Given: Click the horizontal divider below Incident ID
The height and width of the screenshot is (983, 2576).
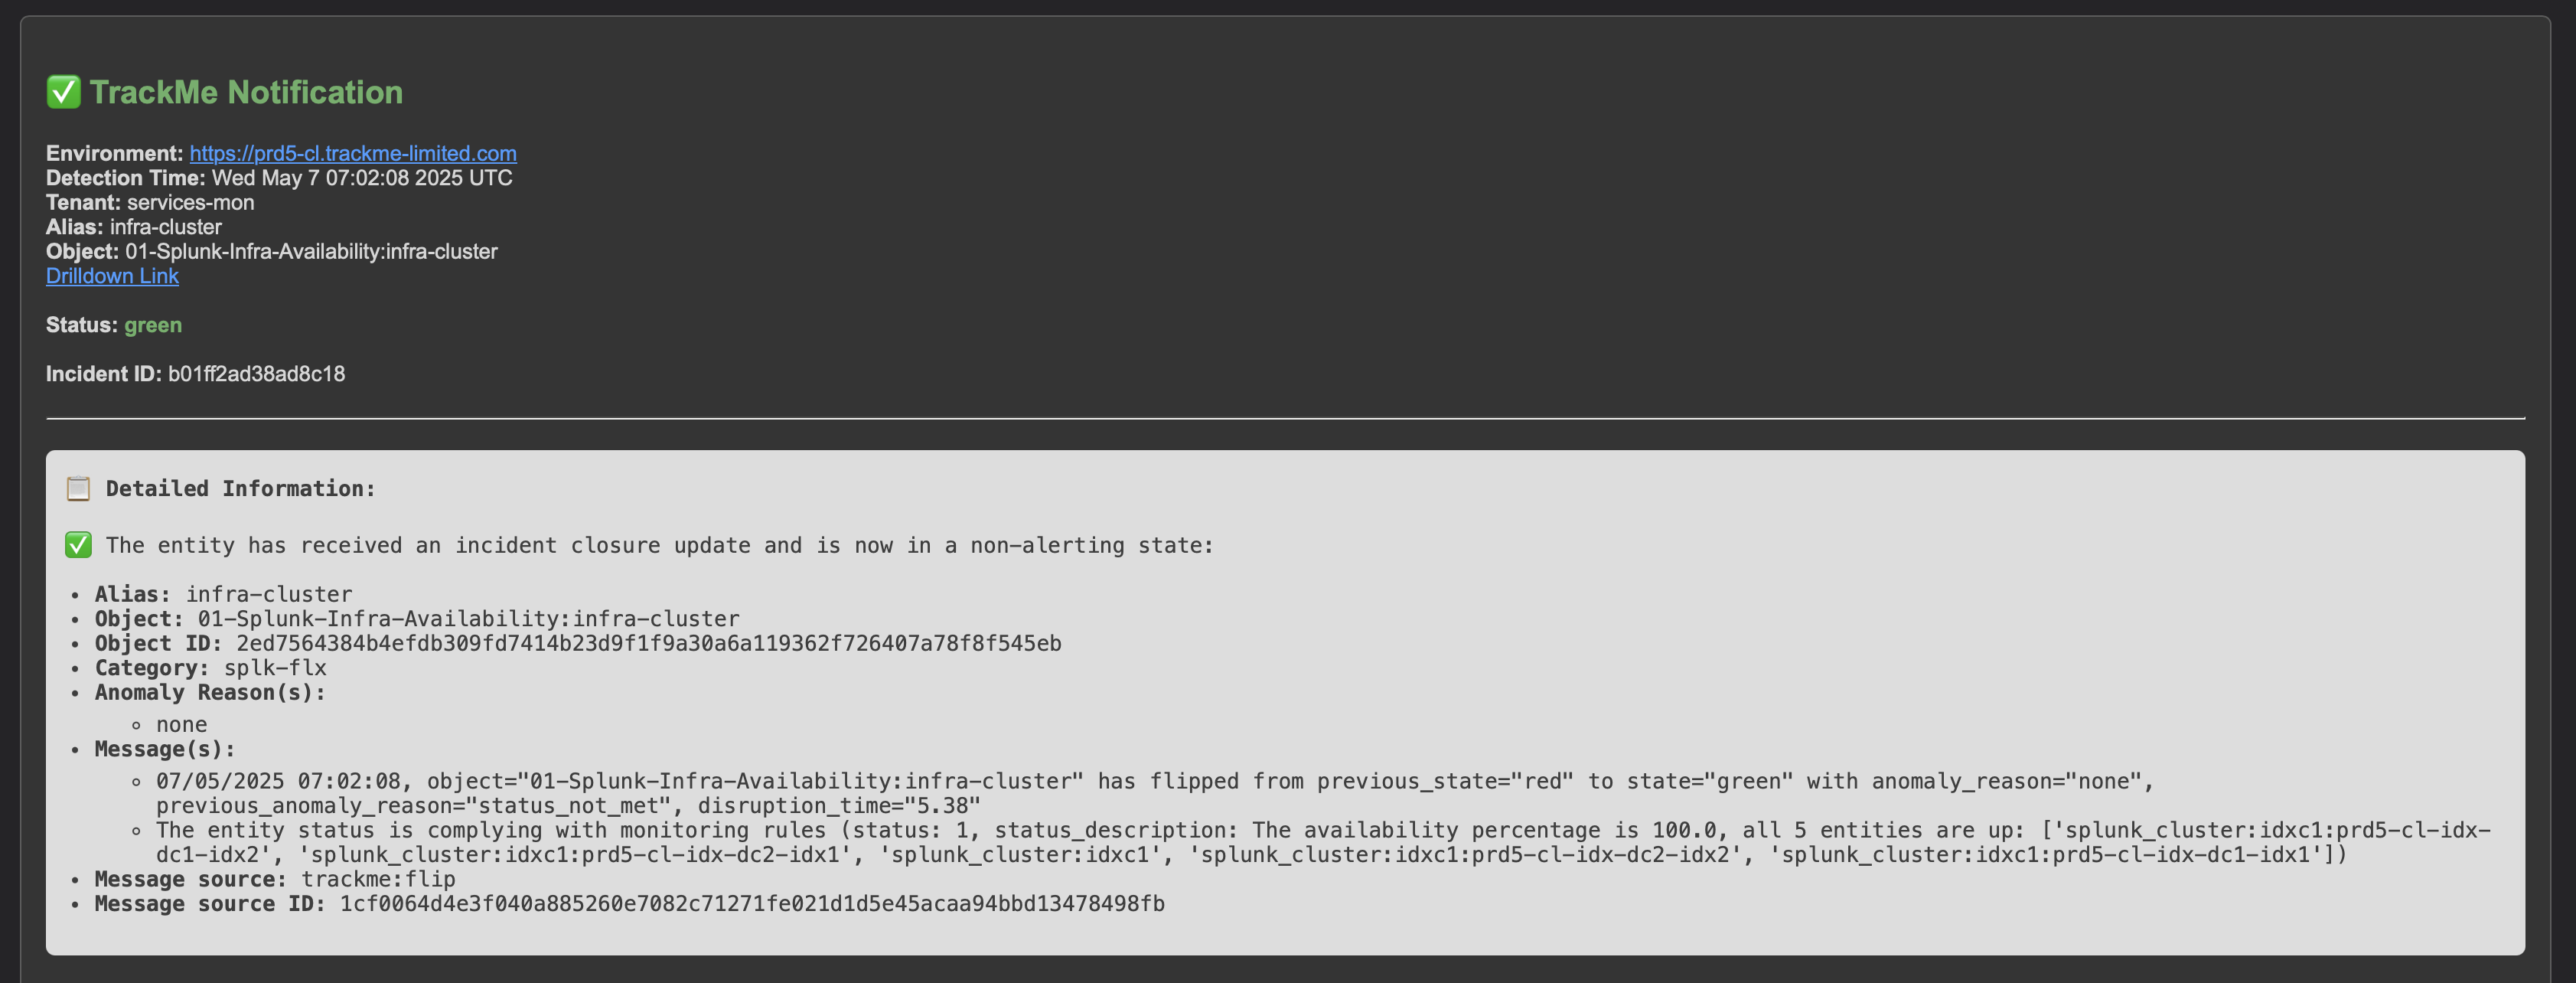Looking at the screenshot, I should pos(1285,418).
